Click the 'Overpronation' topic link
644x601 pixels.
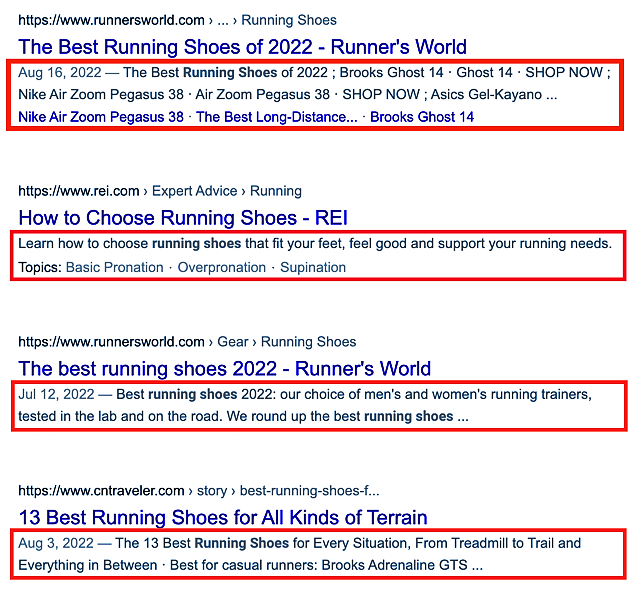click(x=221, y=267)
